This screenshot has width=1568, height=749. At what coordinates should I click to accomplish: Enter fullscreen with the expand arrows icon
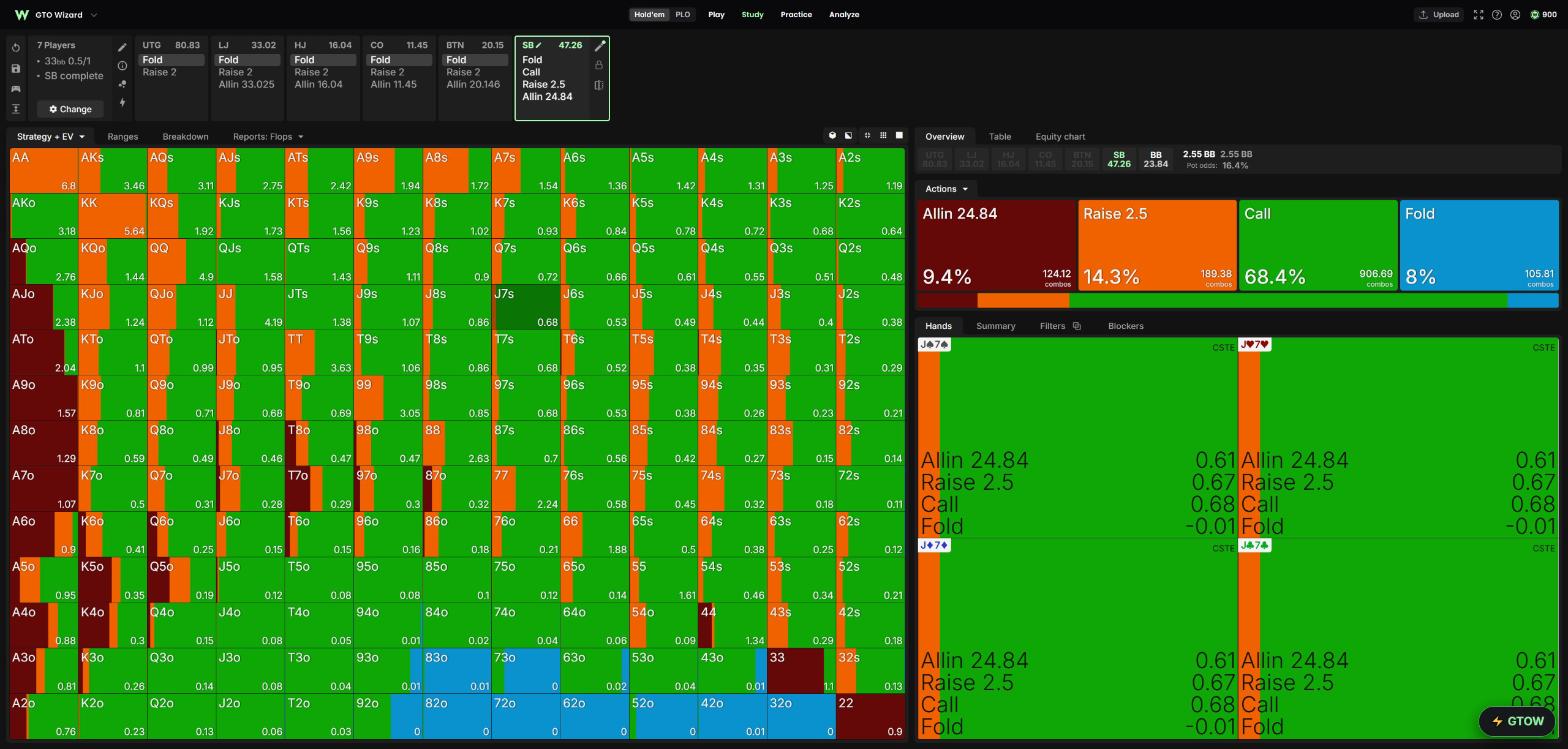pyautogui.click(x=1478, y=15)
